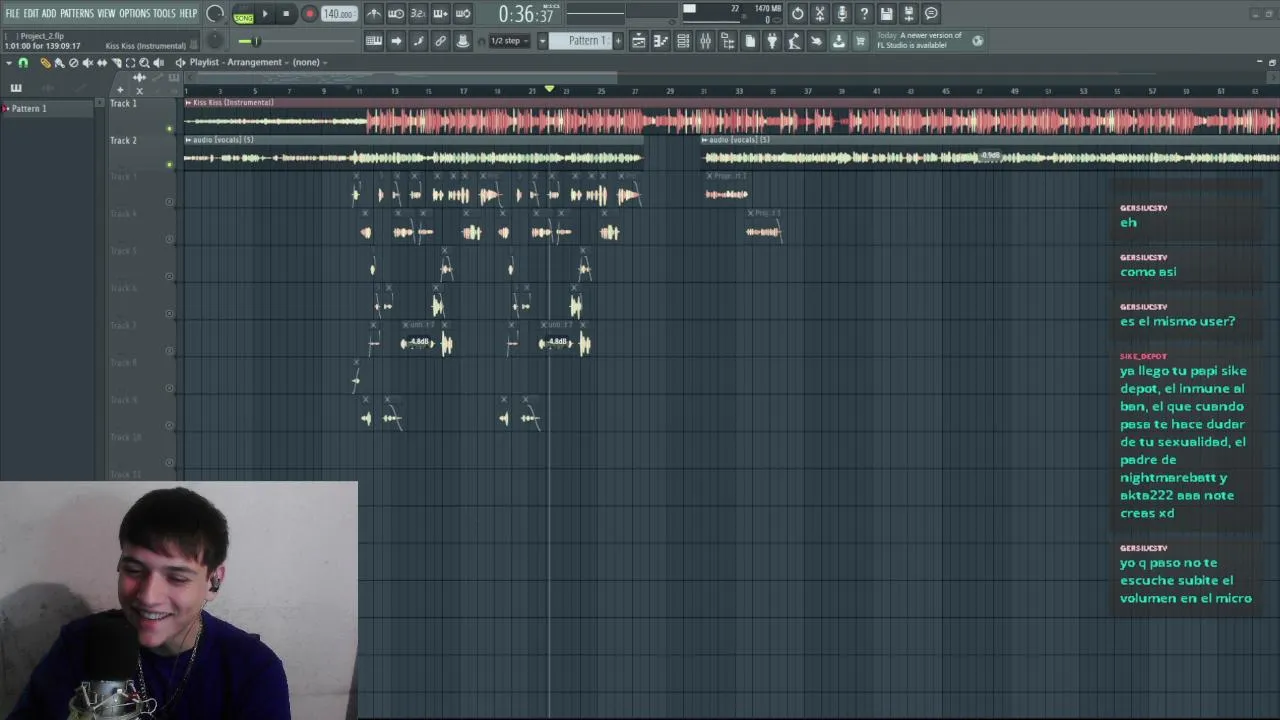The width and height of the screenshot is (1280, 720).
Task: Open the plugin picker plug icon
Action: (772, 41)
